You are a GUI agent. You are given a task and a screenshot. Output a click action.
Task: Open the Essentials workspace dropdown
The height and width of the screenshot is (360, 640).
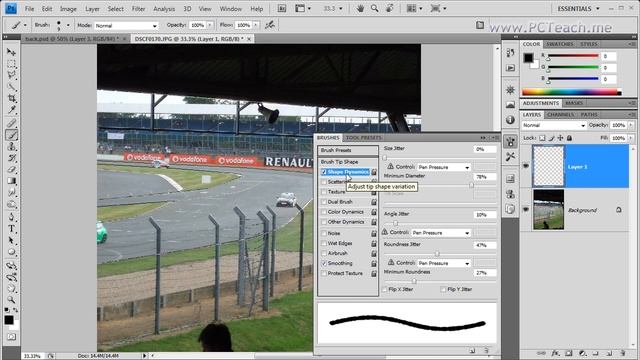click(579, 9)
